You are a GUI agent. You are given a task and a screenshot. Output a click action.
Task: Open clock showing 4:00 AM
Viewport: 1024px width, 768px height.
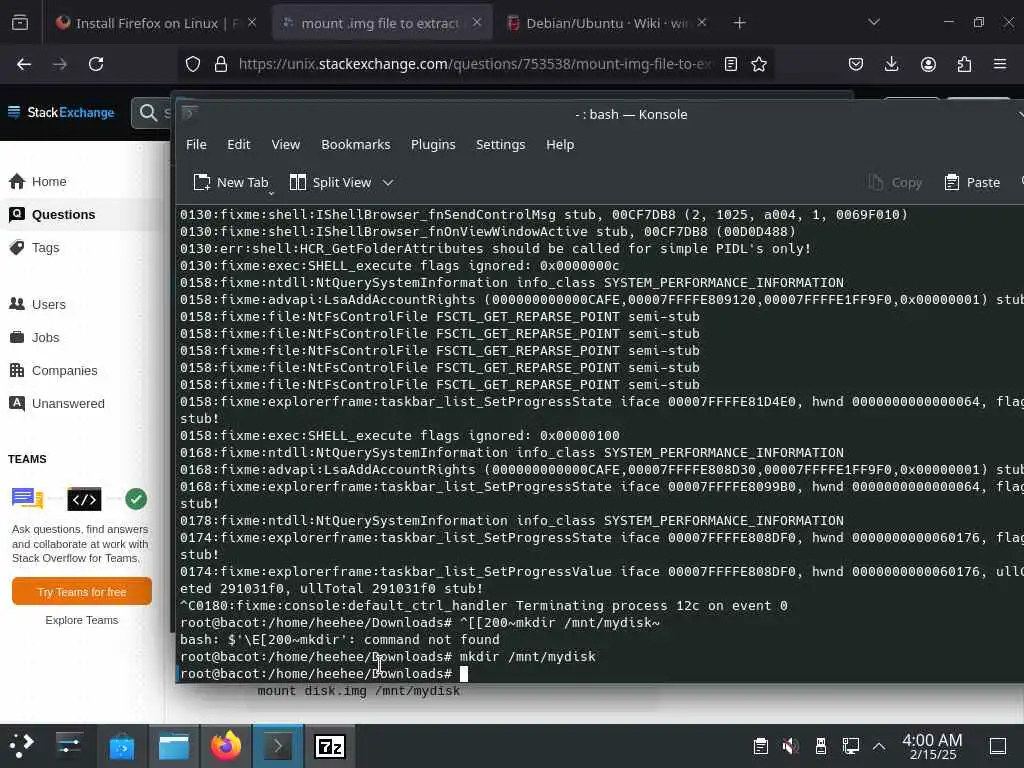tap(932, 746)
